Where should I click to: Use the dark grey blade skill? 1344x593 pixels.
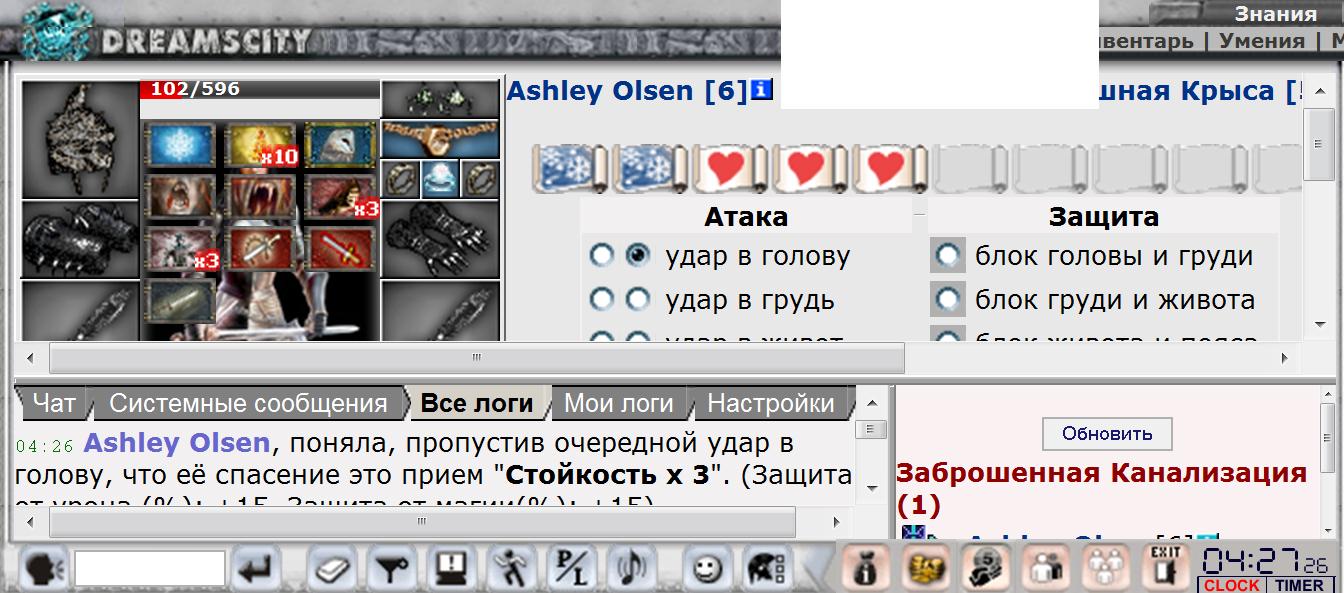point(179,299)
